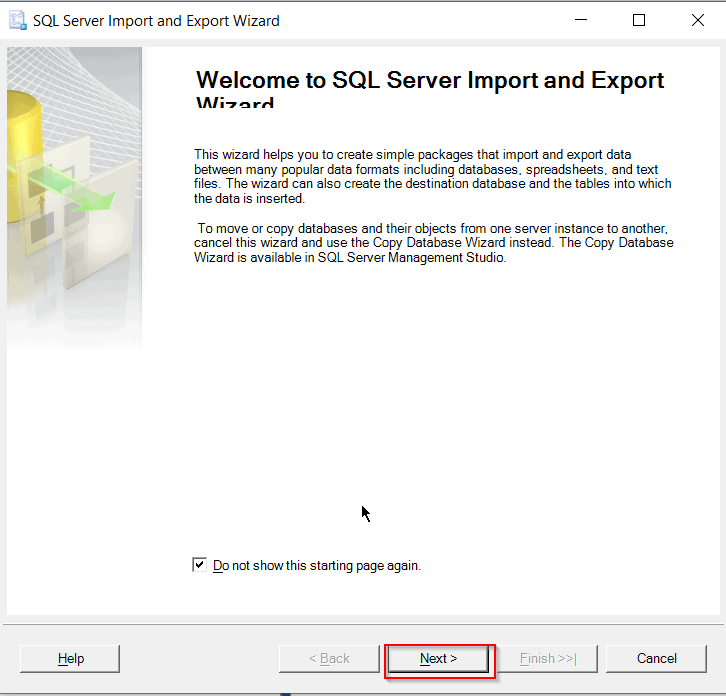Minimize the wizard window
This screenshot has width=726, height=696.
point(581,20)
